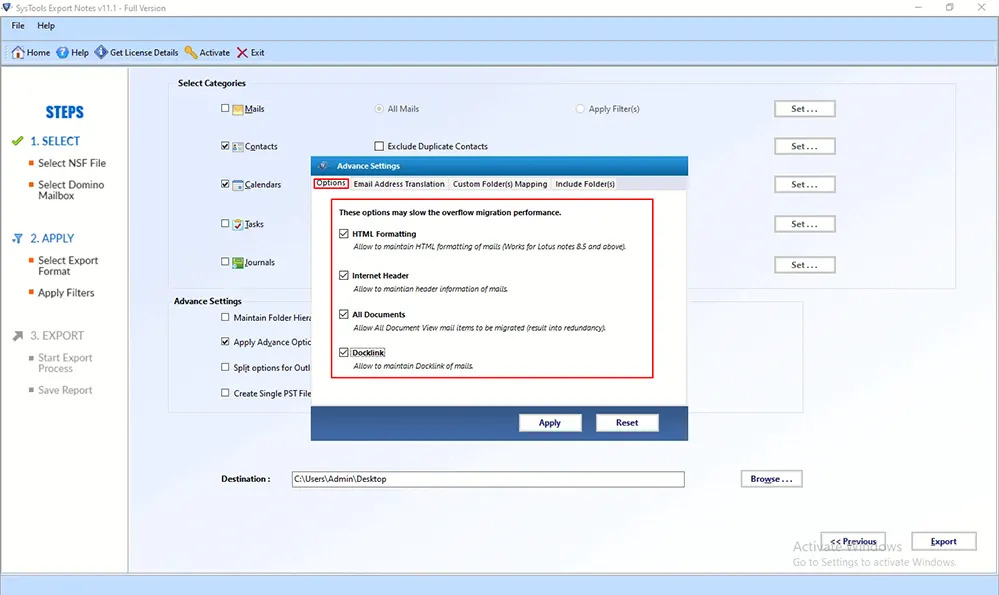The width and height of the screenshot is (999, 595).
Task: Click Set button for Mails row
Action: (x=805, y=109)
